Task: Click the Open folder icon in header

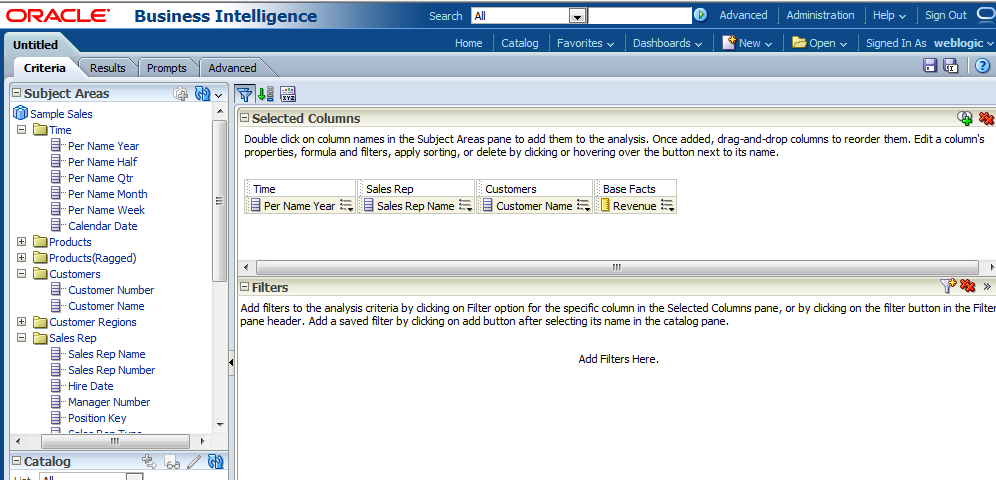Action: [799, 43]
